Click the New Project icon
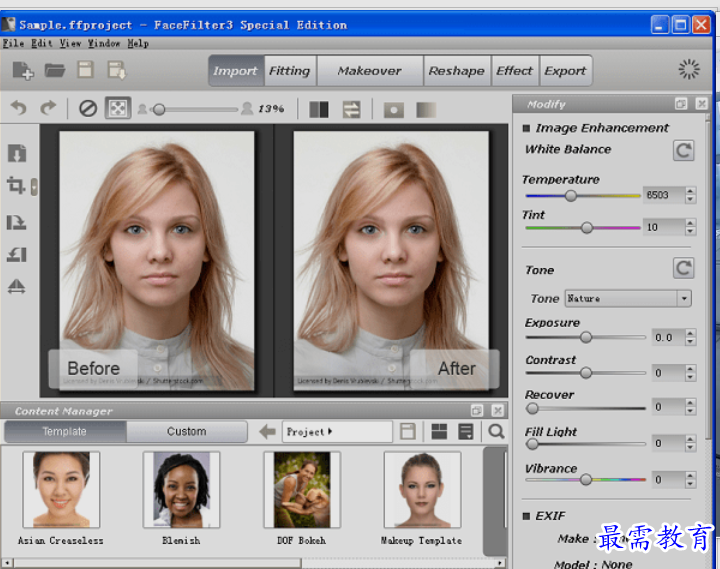Viewport: 720px width, 569px height. click(22, 70)
